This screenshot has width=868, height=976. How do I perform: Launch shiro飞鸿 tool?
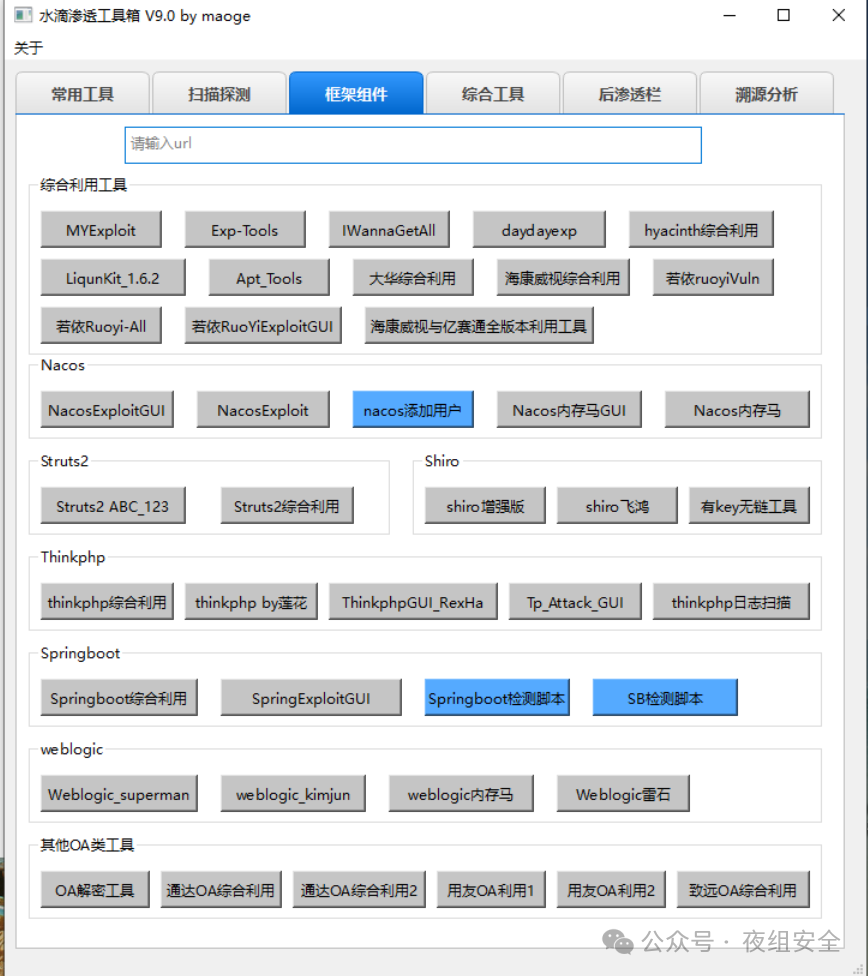[x=617, y=505]
